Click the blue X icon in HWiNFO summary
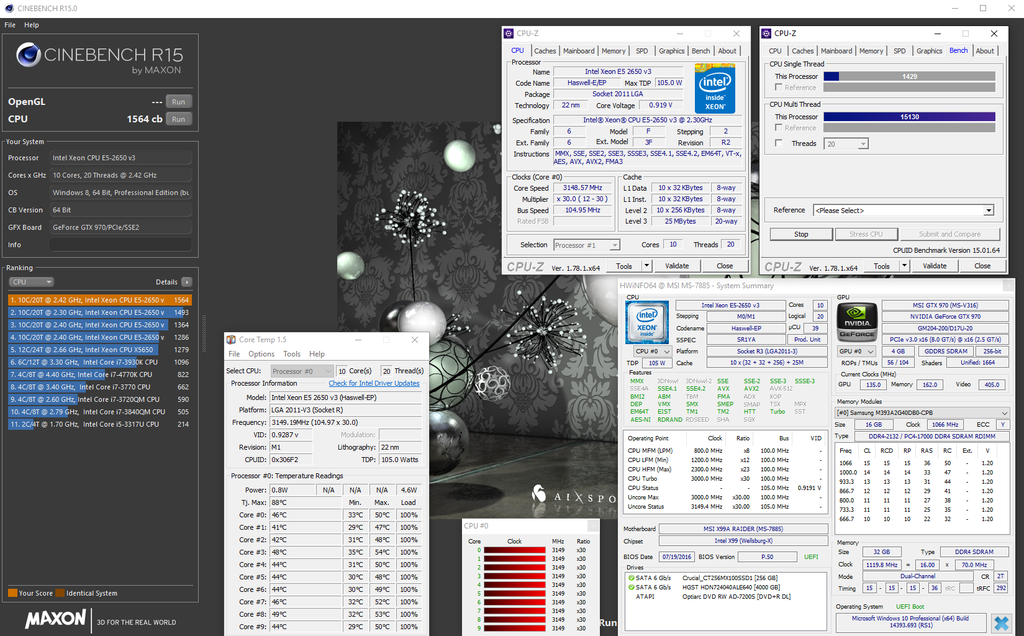This screenshot has height=636, width=1024. click(1000, 623)
